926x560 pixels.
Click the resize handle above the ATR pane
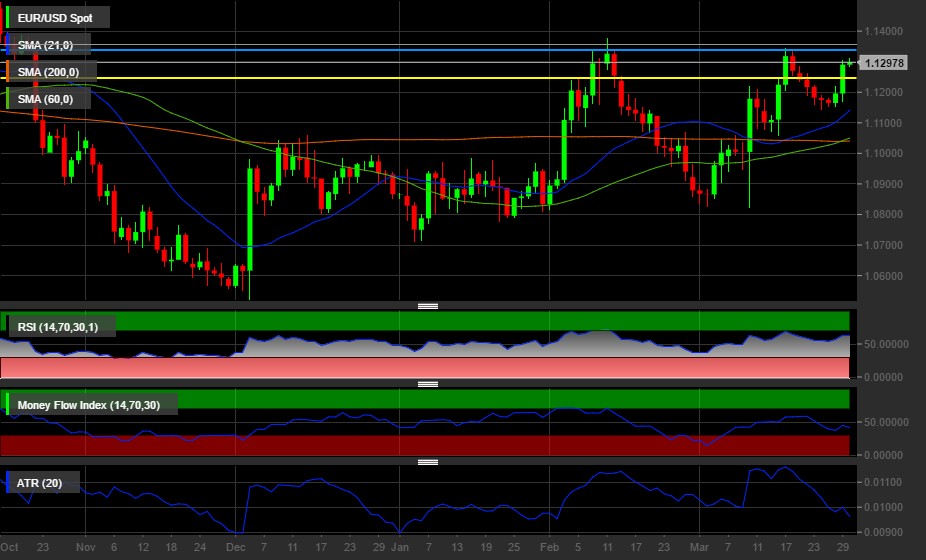pyautogui.click(x=428, y=462)
